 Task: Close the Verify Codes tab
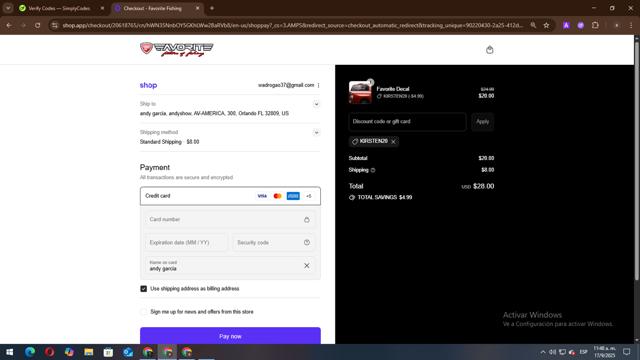(102, 8)
